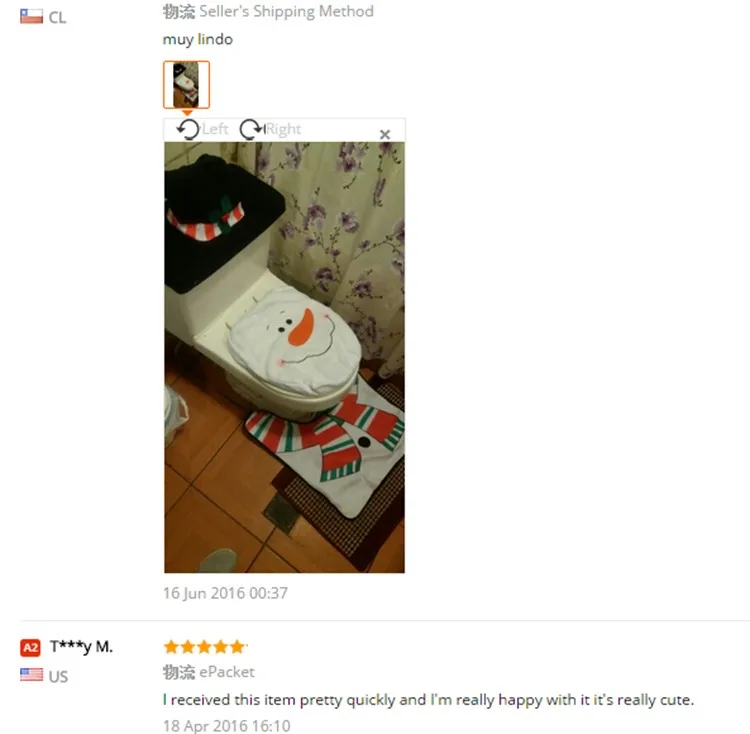Click the "Left" rotate label
The height and width of the screenshot is (734, 750).
click(x=215, y=129)
